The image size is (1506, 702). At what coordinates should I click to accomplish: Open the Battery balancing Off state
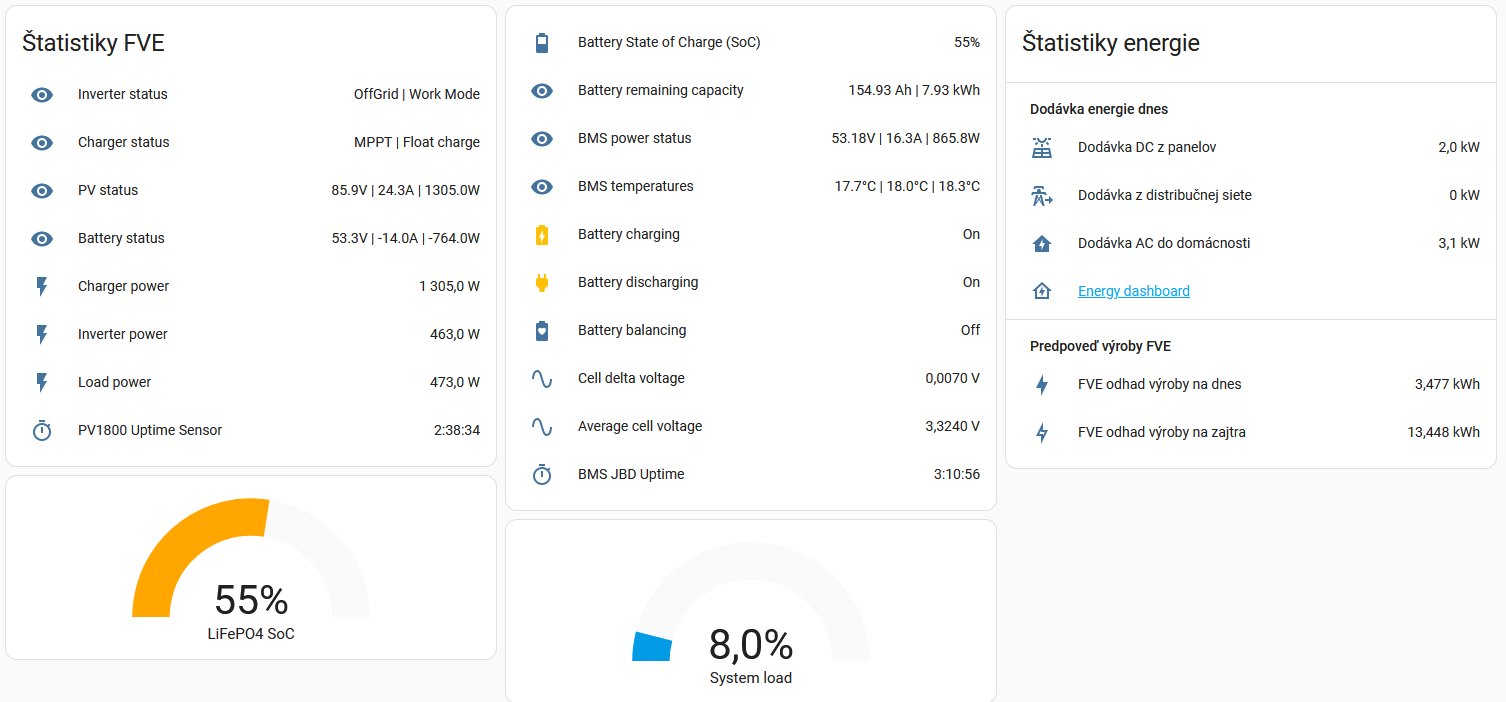click(x=970, y=331)
